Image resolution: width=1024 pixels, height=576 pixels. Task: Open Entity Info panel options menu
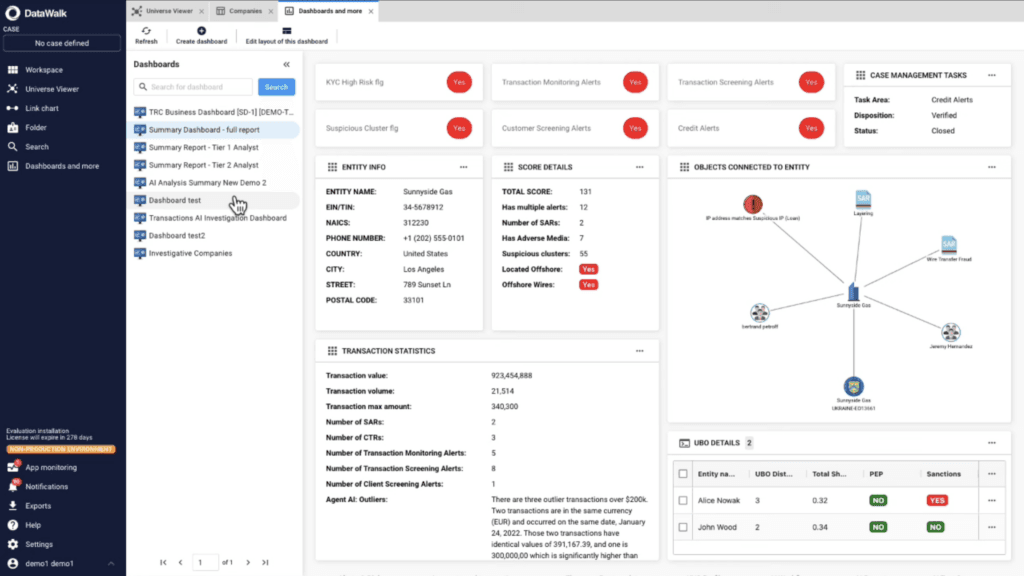pos(464,167)
